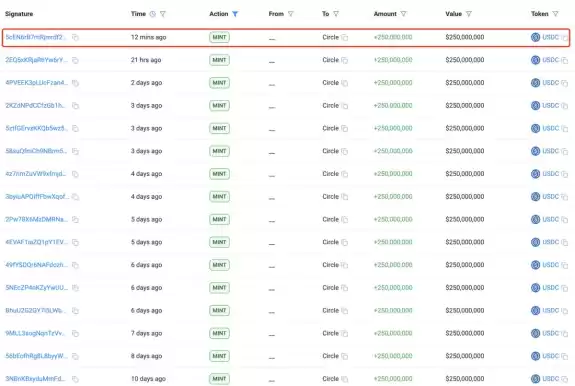The height and width of the screenshot is (386, 575).
Task: Click the '21 hrs ago' timestamp
Action: 146,60
